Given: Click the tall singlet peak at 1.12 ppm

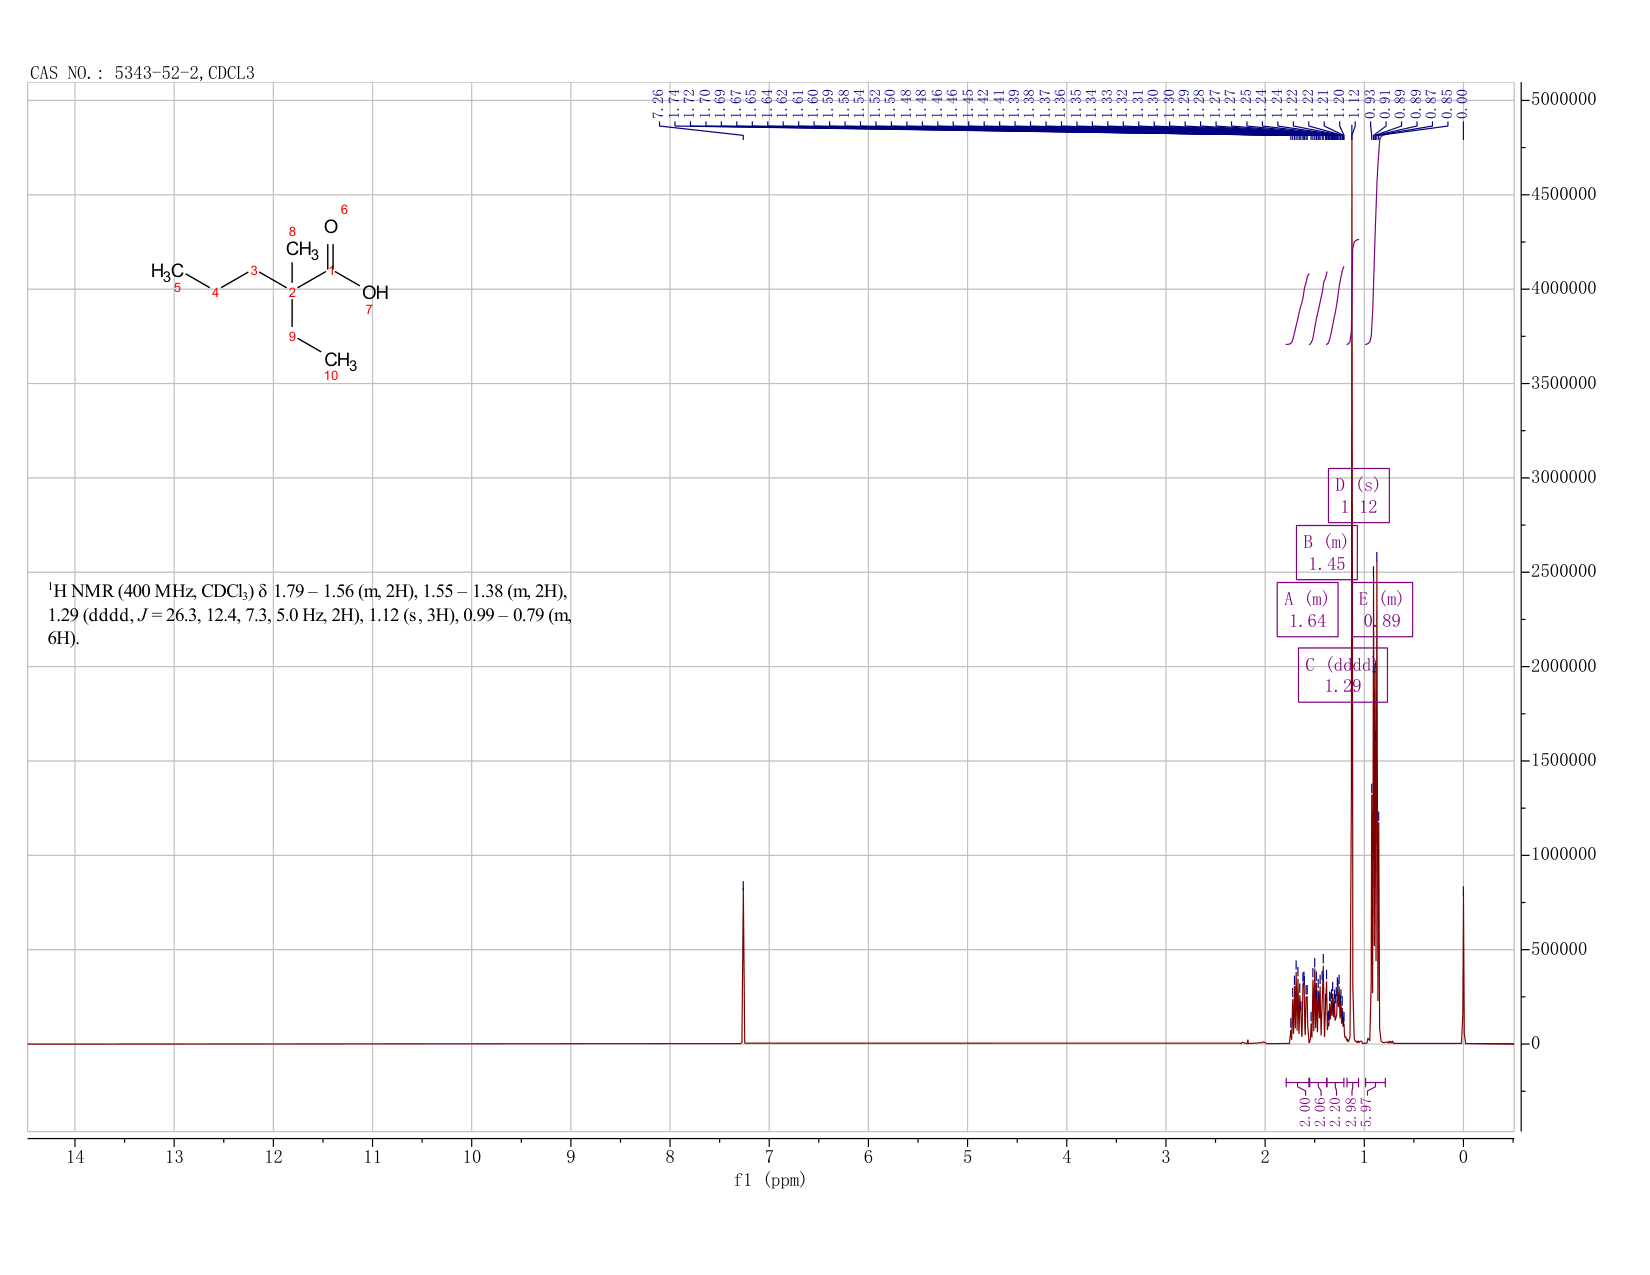Looking at the screenshot, I should point(1352,590).
